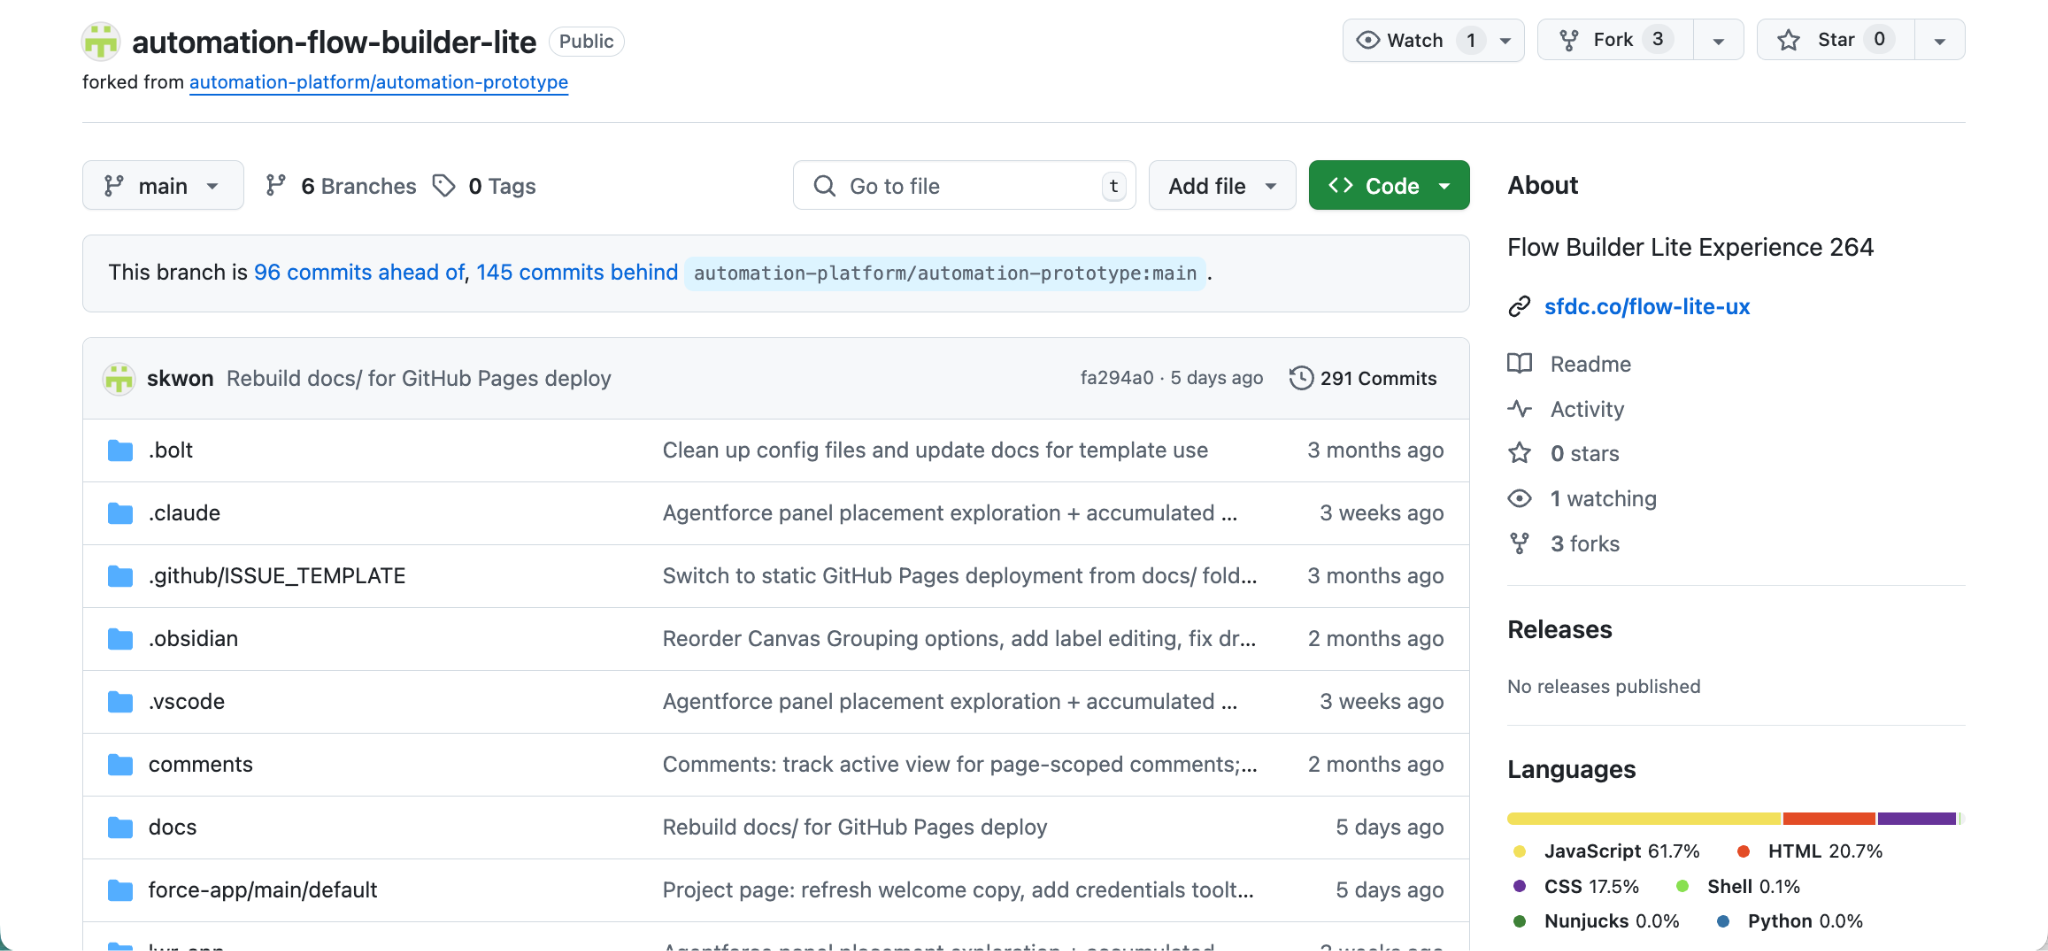Select CSS 17.5% language entry
Screen dimensions: 2048x951
point(1576,886)
